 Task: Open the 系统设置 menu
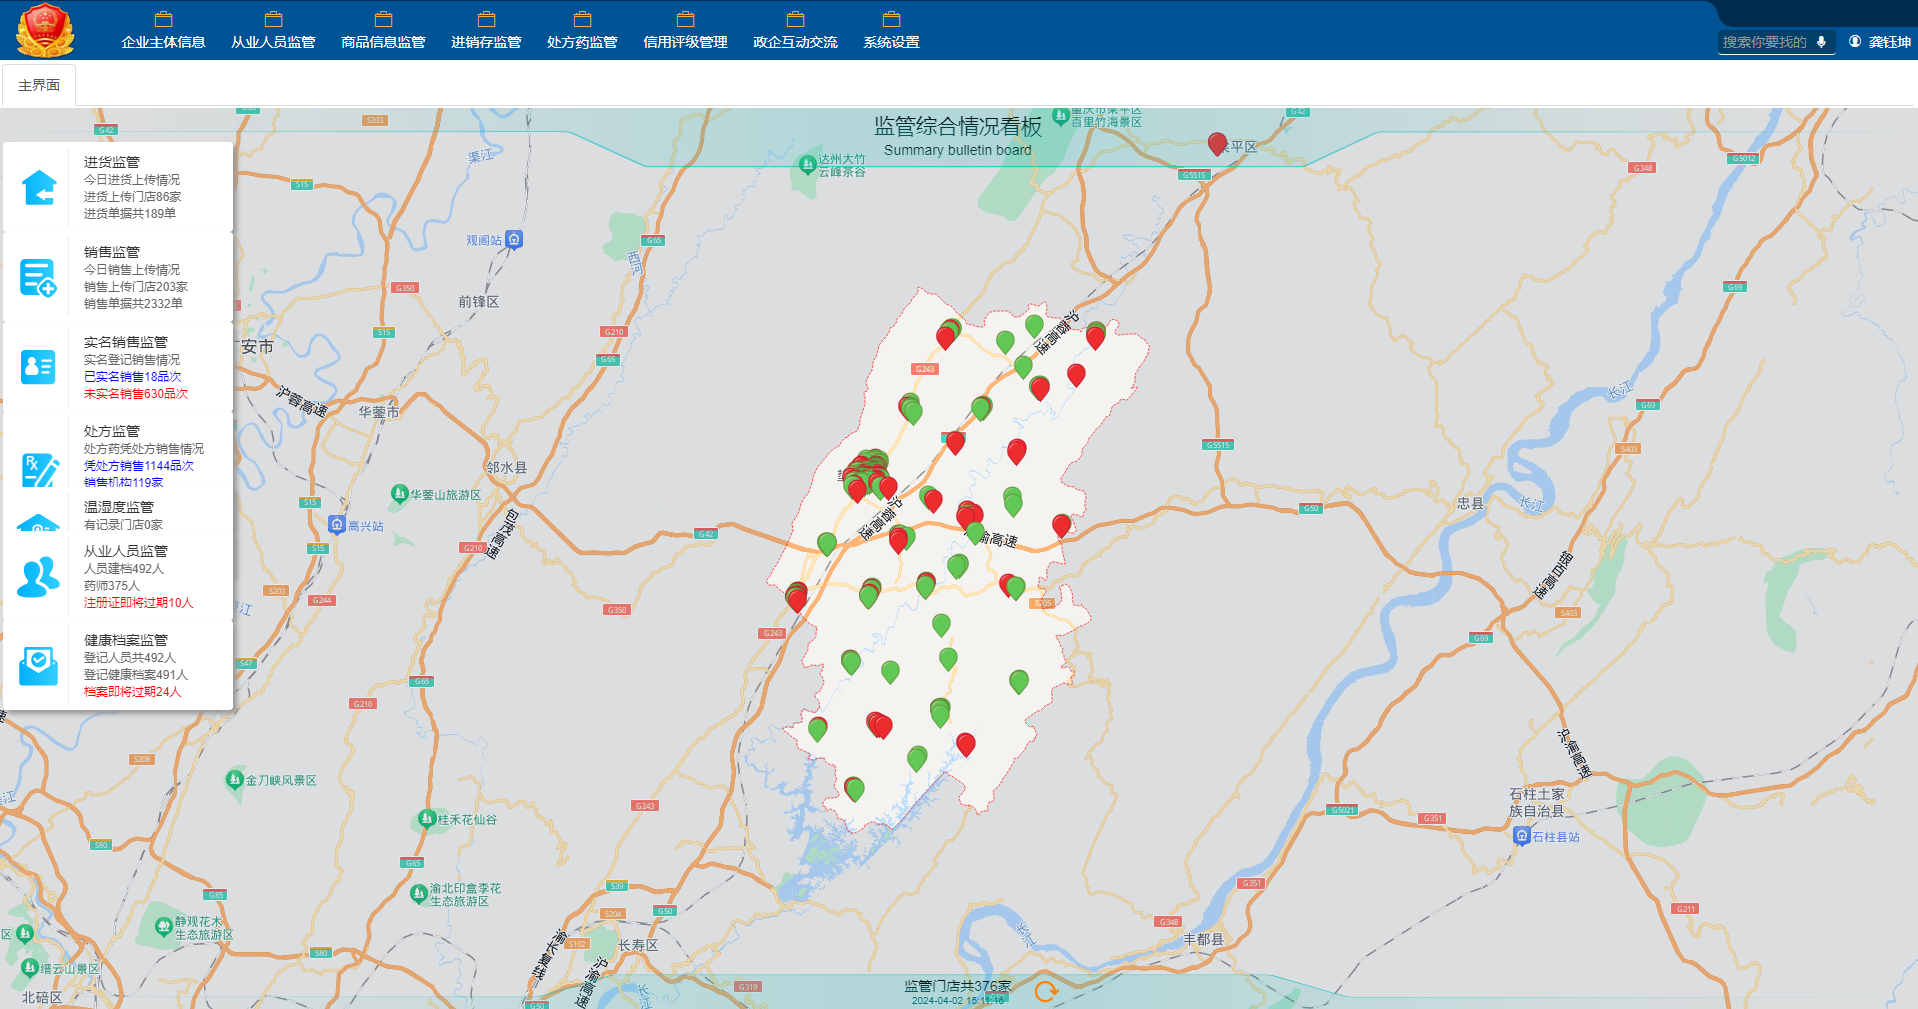click(x=891, y=31)
